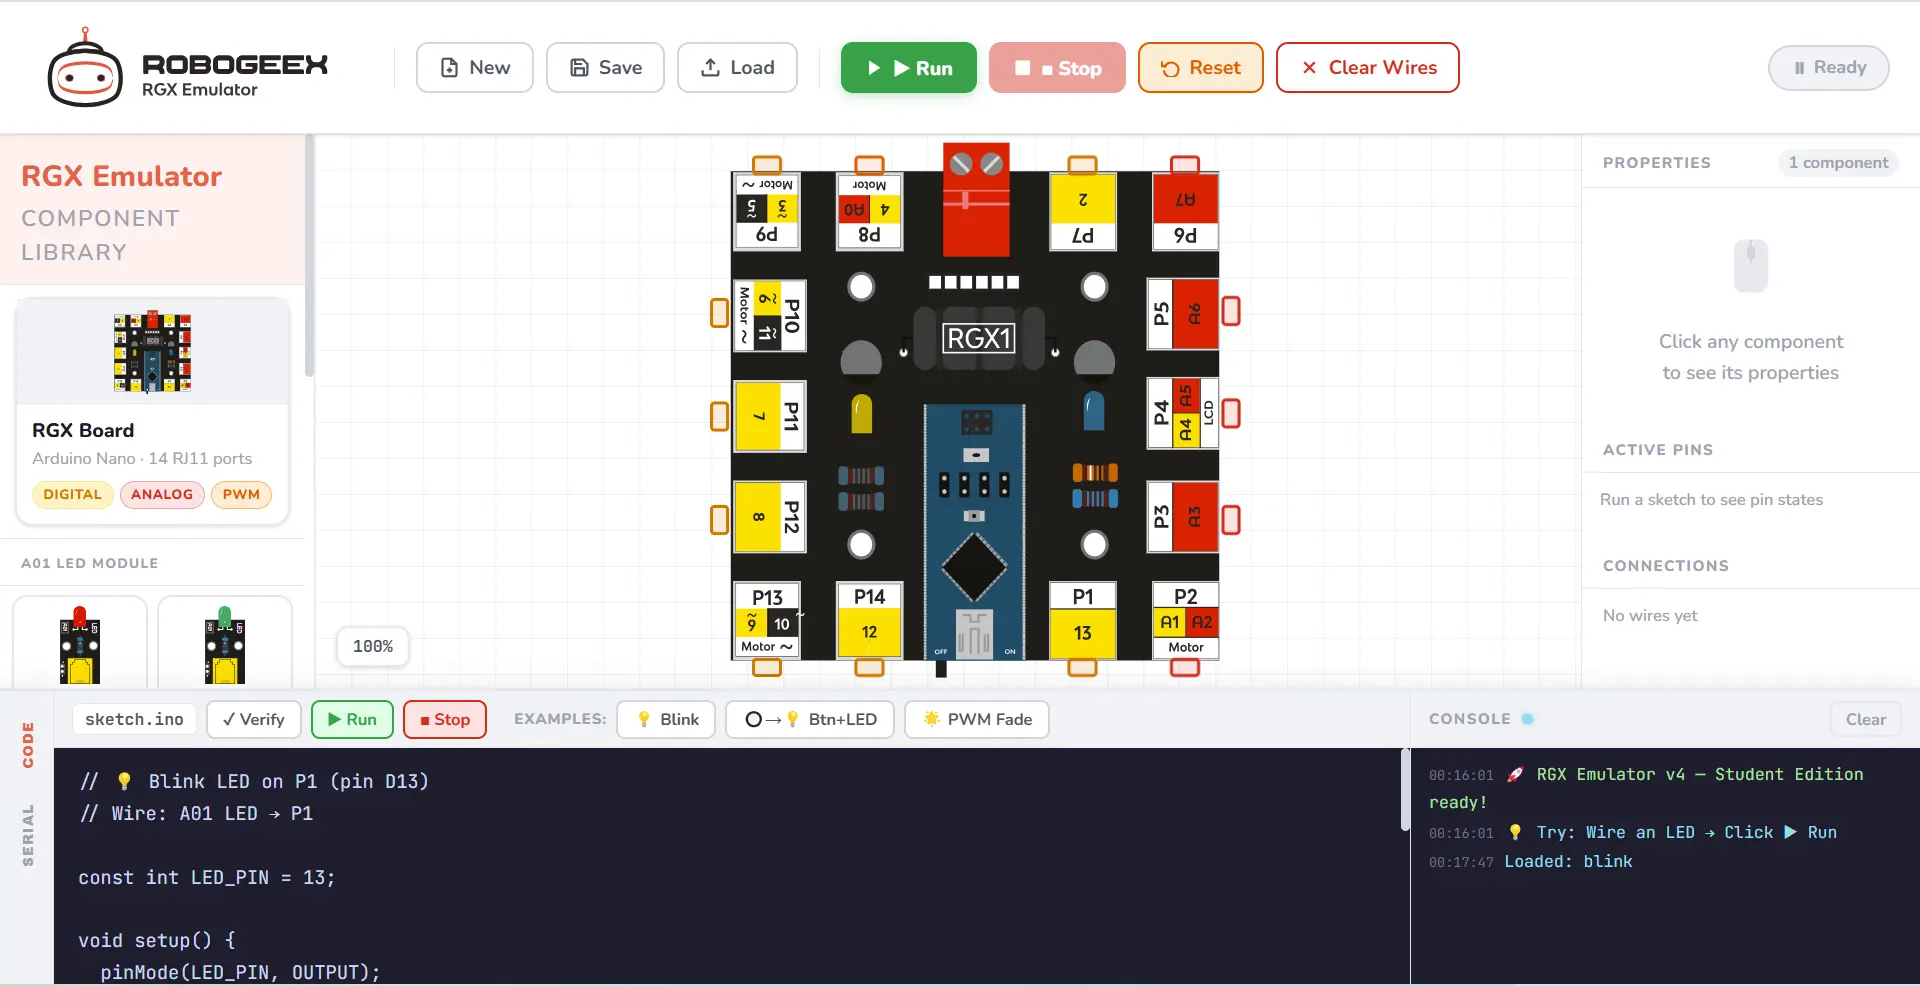Clear the console output

1865,719
